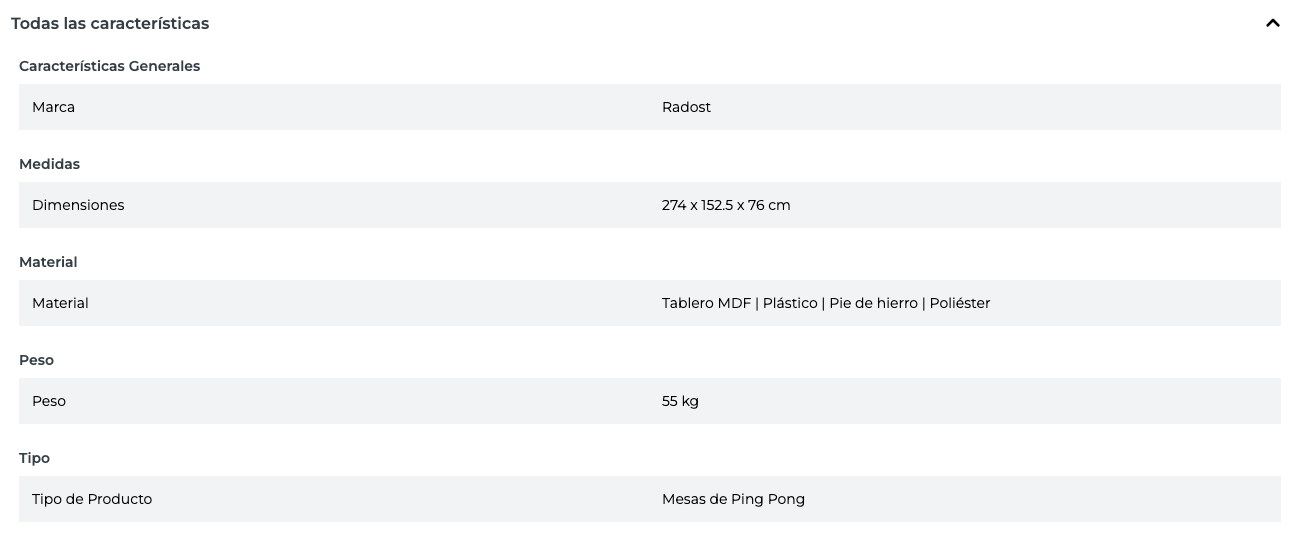The width and height of the screenshot is (1305, 546).
Task: Click the Medidas section heading
Action: point(49,164)
